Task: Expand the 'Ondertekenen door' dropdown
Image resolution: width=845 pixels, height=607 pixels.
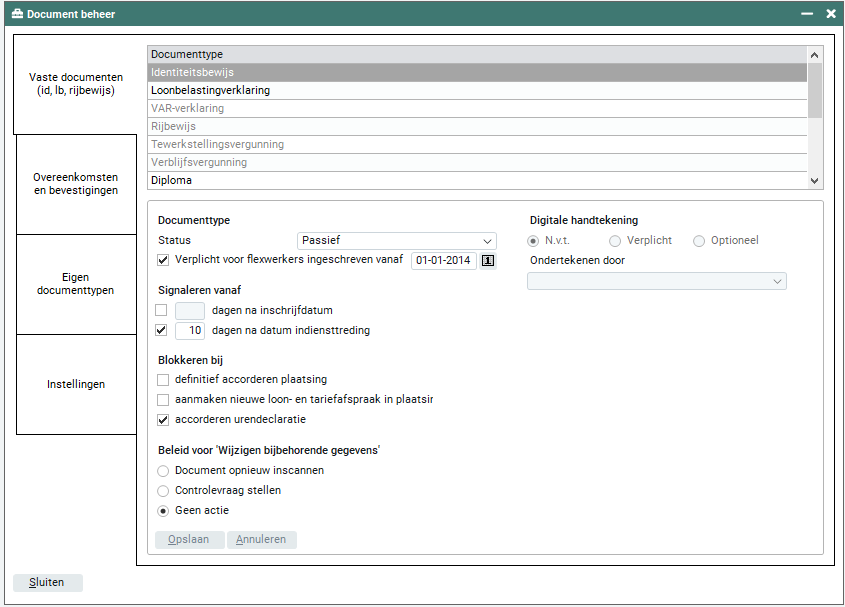Action: tap(657, 282)
